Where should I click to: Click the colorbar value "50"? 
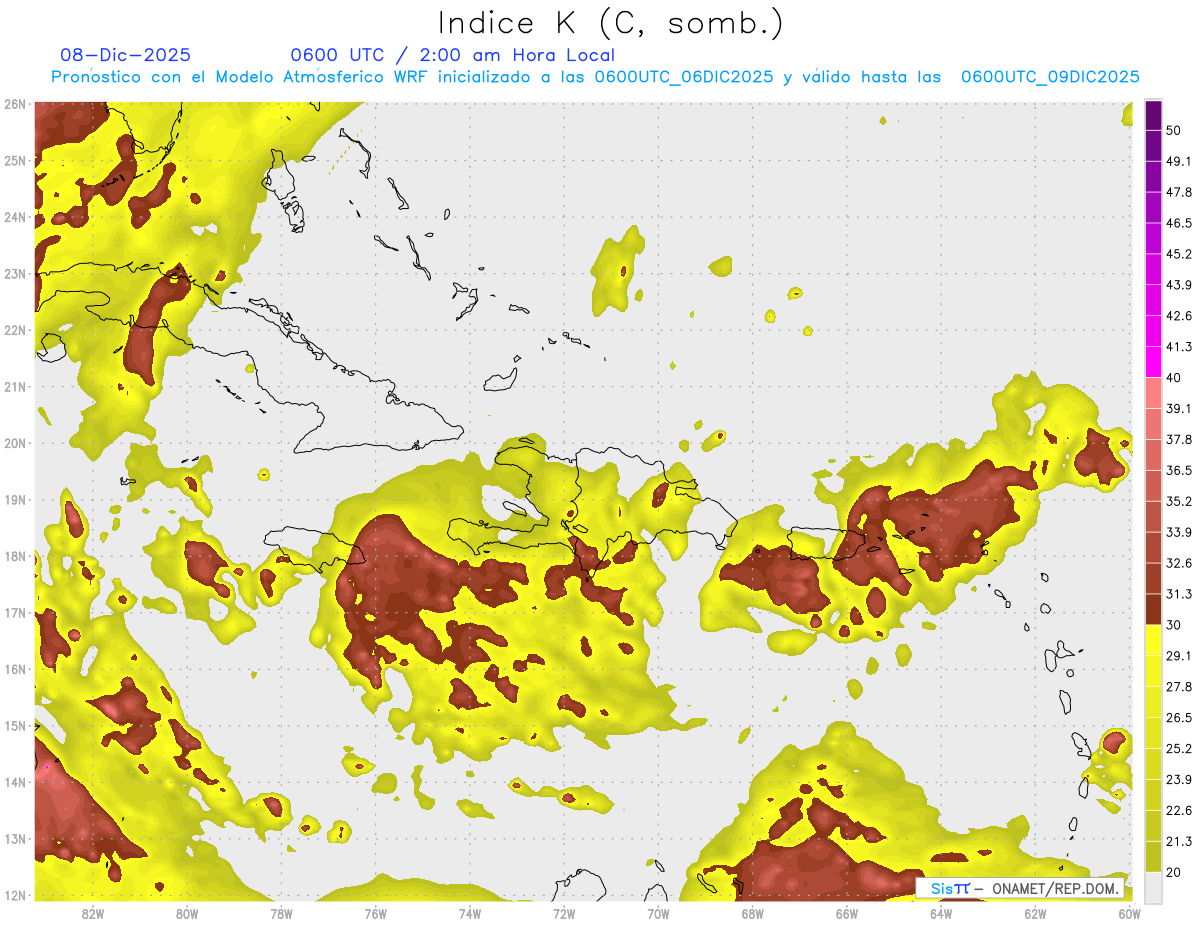[x=1174, y=130]
